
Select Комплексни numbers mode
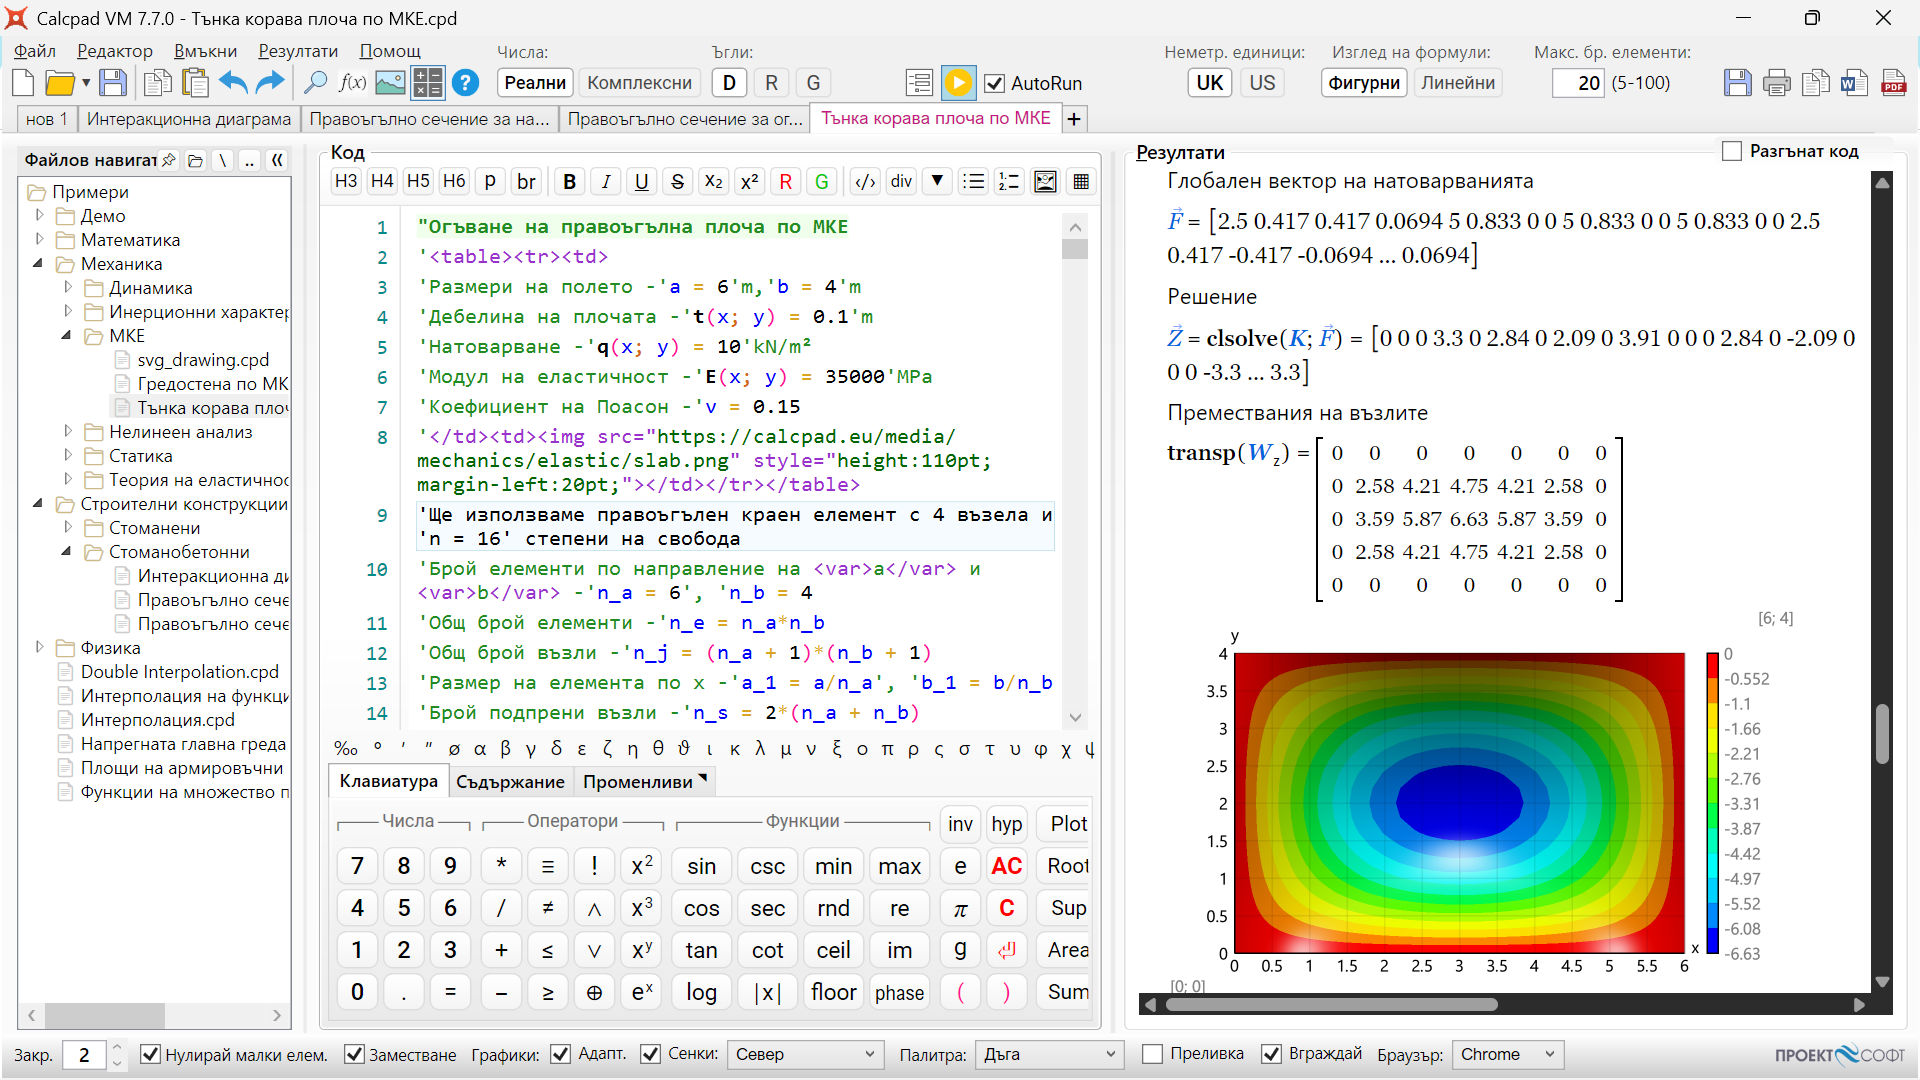pyautogui.click(x=639, y=83)
